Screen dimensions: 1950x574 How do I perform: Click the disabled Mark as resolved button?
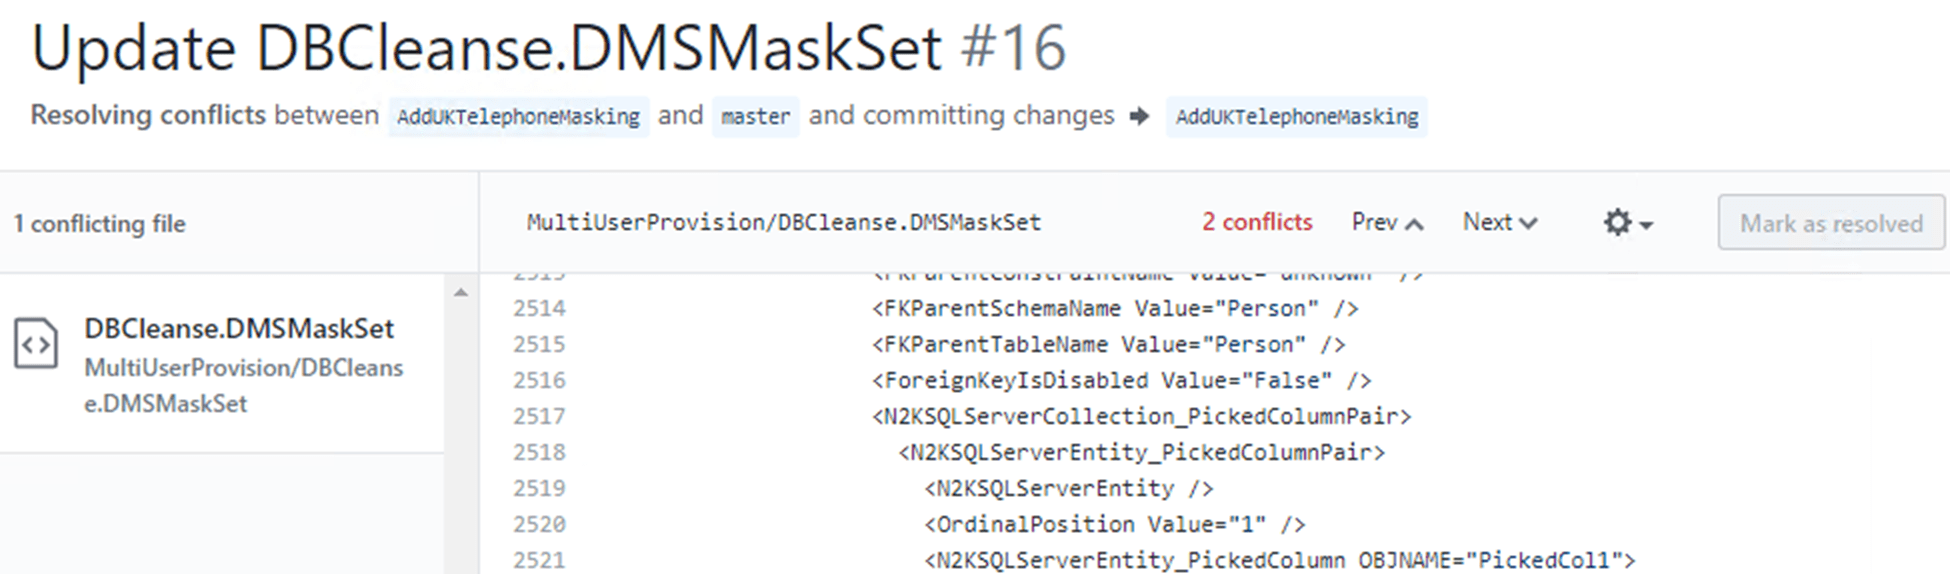click(1831, 223)
